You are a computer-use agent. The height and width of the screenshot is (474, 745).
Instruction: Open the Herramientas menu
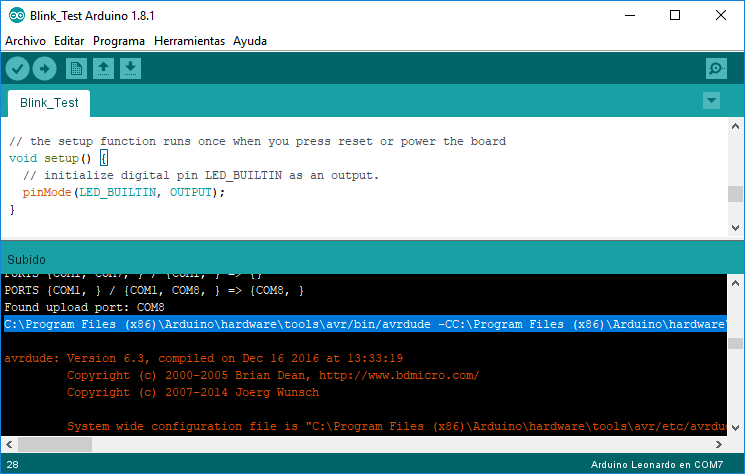coord(189,41)
